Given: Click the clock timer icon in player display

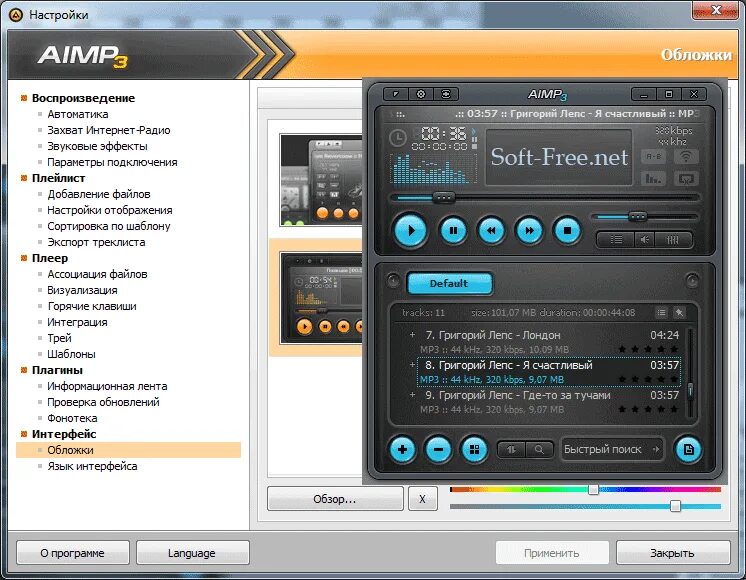Looking at the screenshot, I should (398, 138).
